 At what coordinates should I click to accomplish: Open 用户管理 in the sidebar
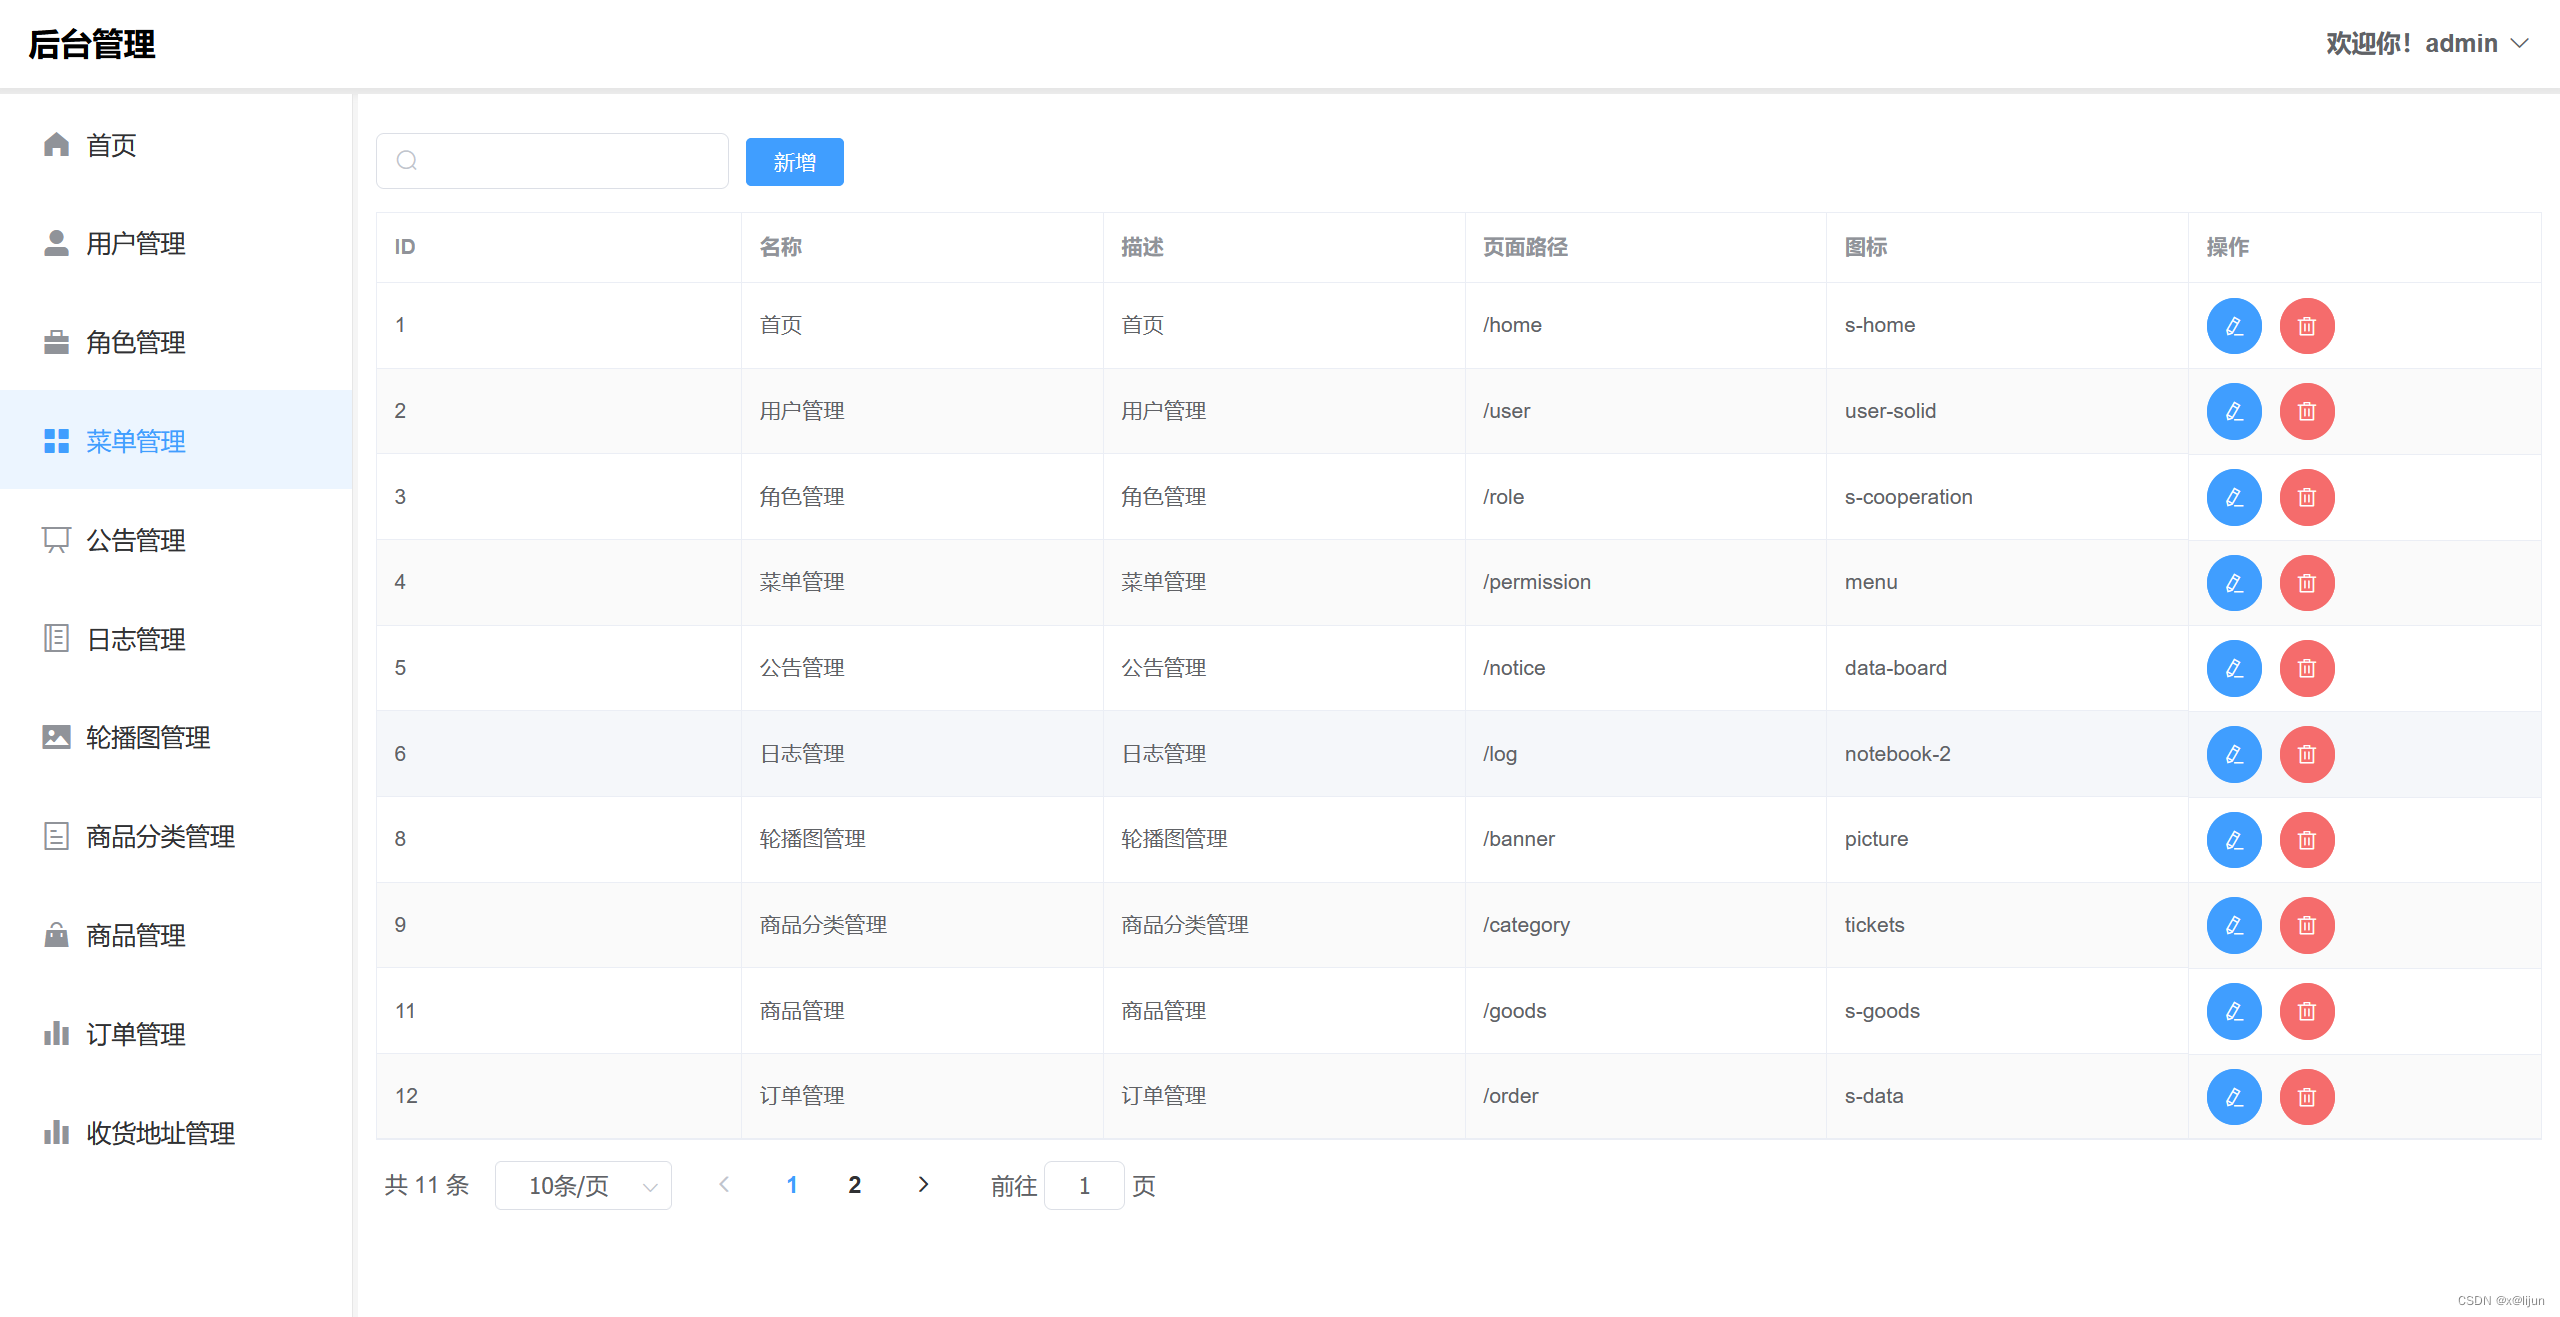click(x=176, y=243)
